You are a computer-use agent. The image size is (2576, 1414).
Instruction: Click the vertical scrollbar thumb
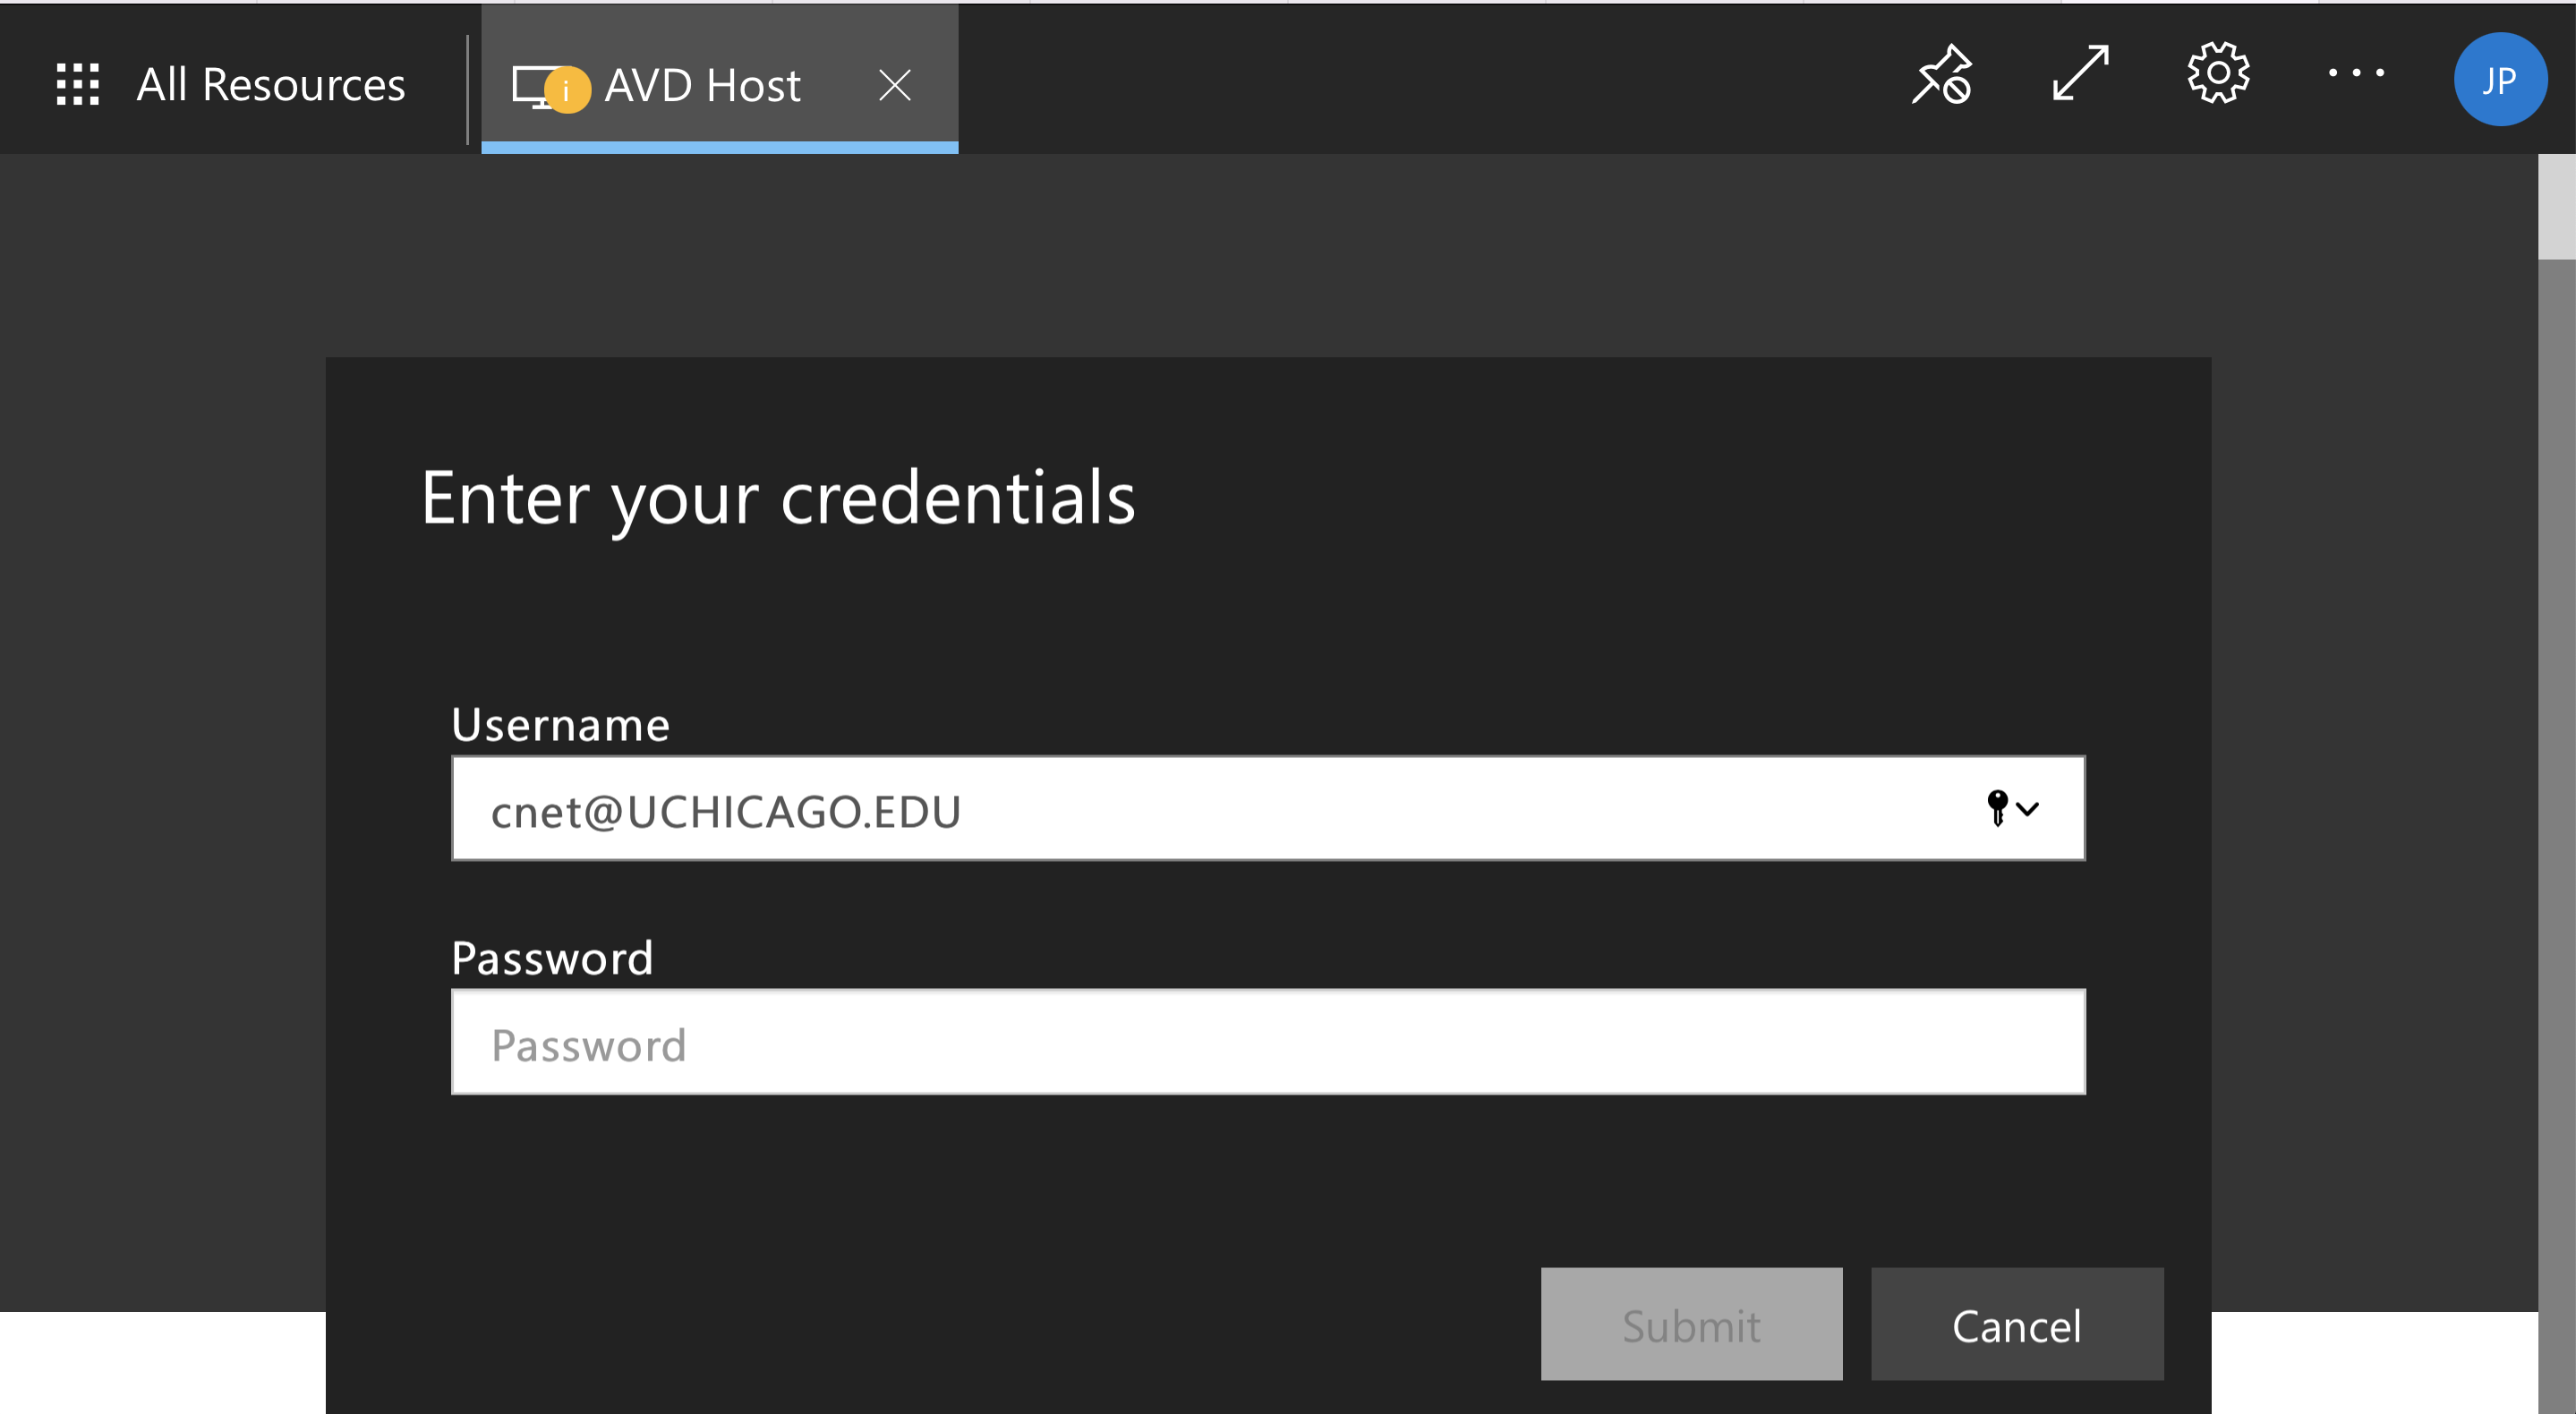click(x=2556, y=207)
